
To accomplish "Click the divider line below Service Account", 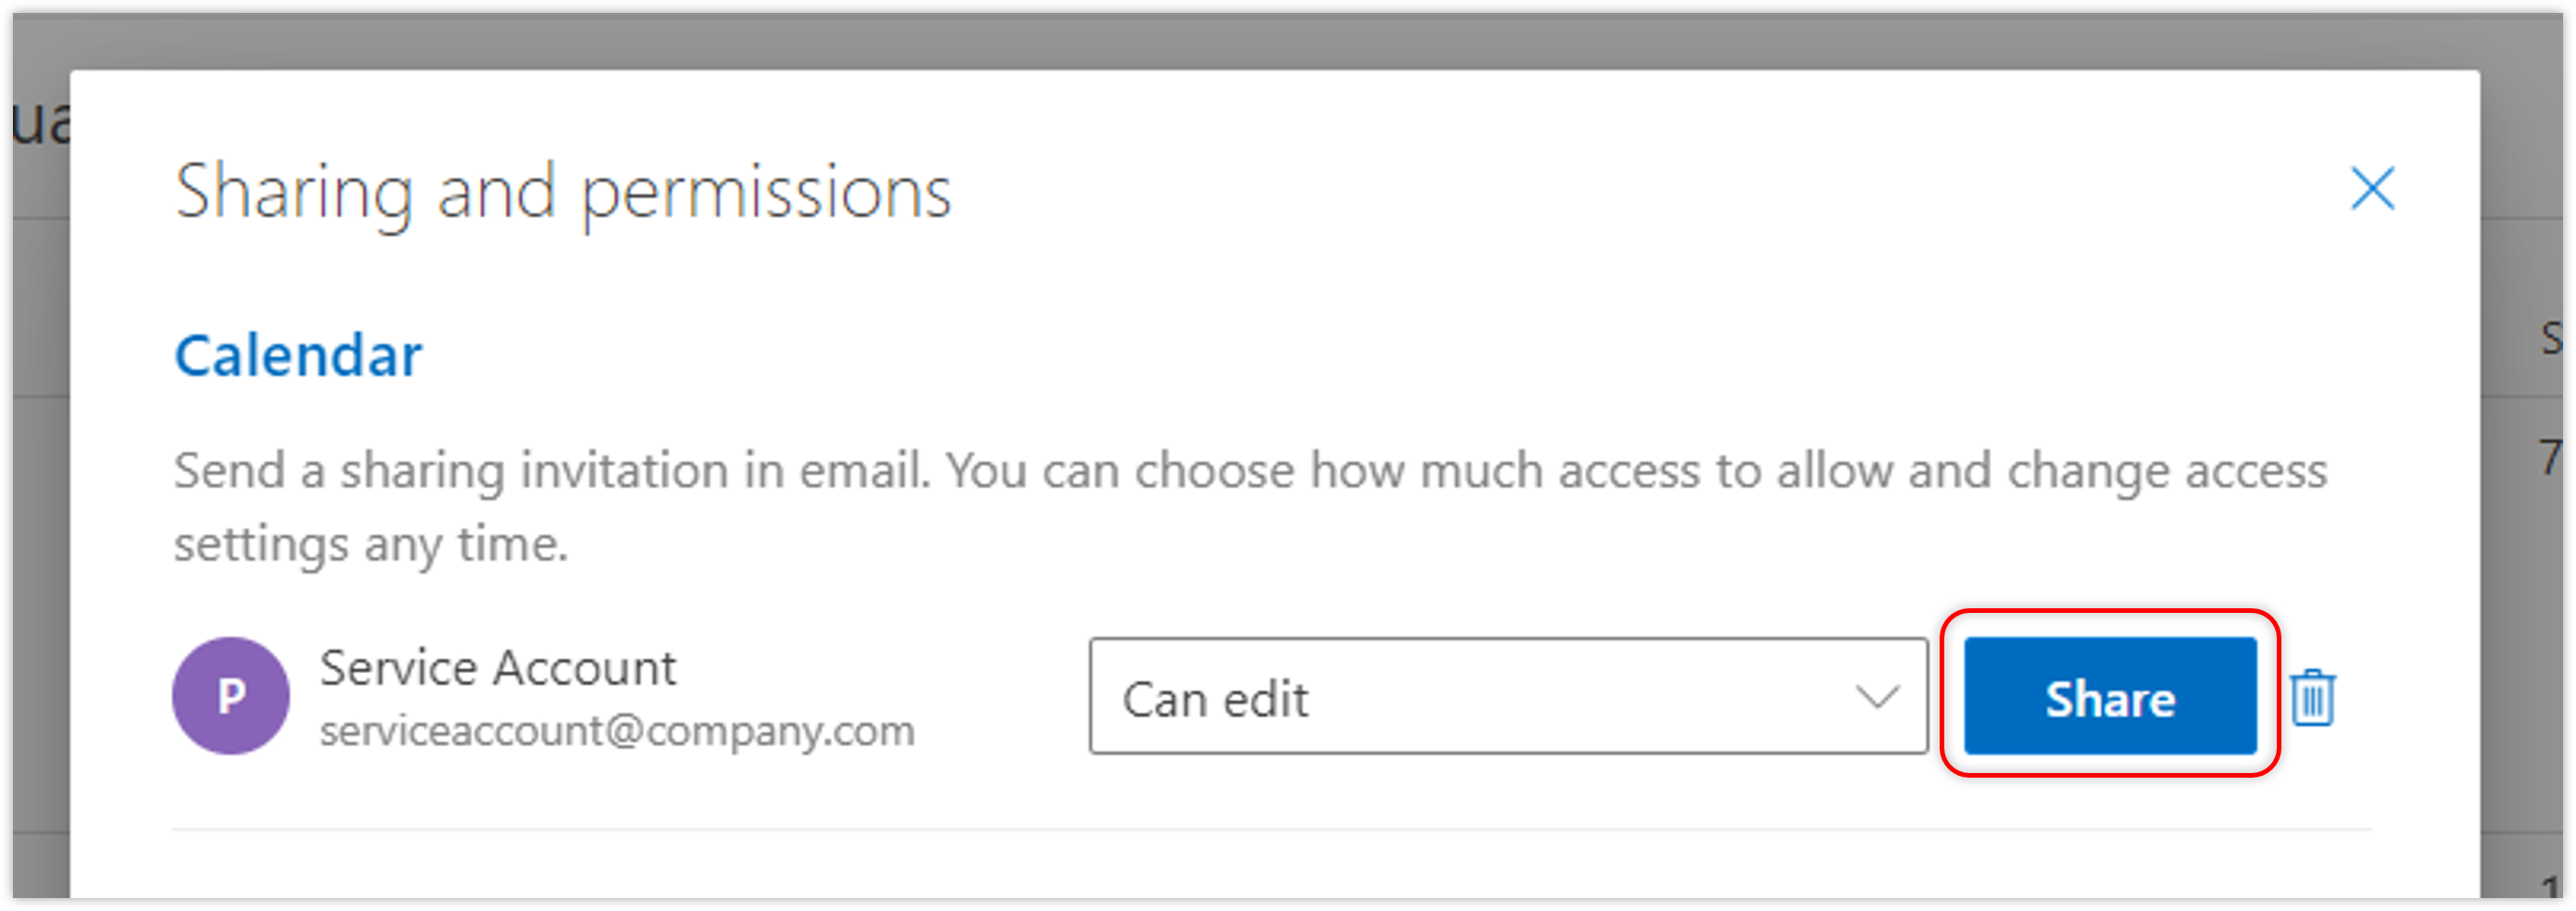I will coord(1270,829).
